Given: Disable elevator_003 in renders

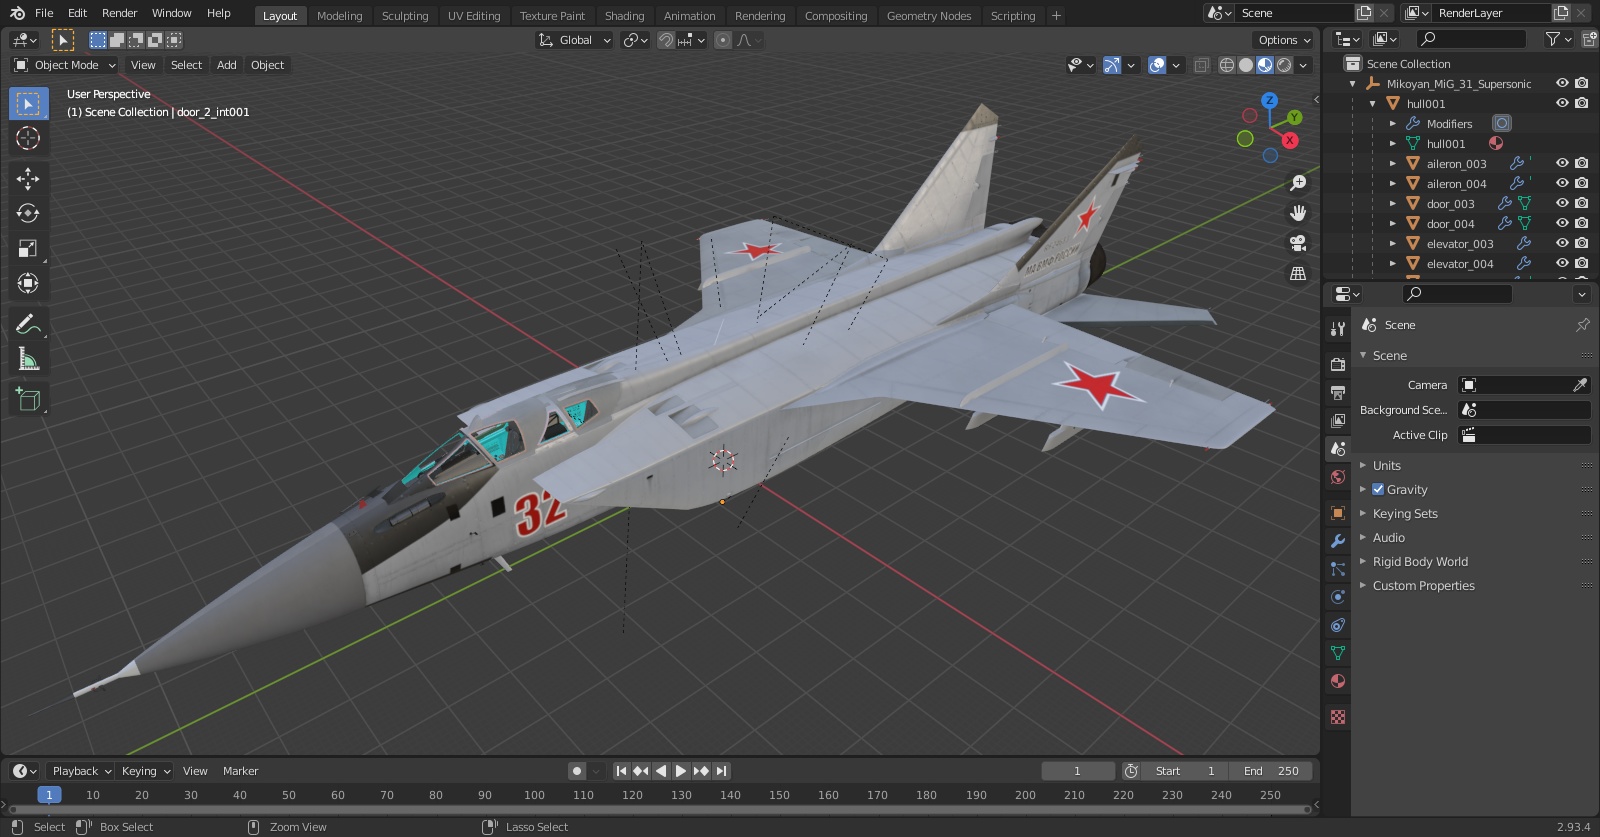Looking at the screenshot, I should tap(1581, 243).
